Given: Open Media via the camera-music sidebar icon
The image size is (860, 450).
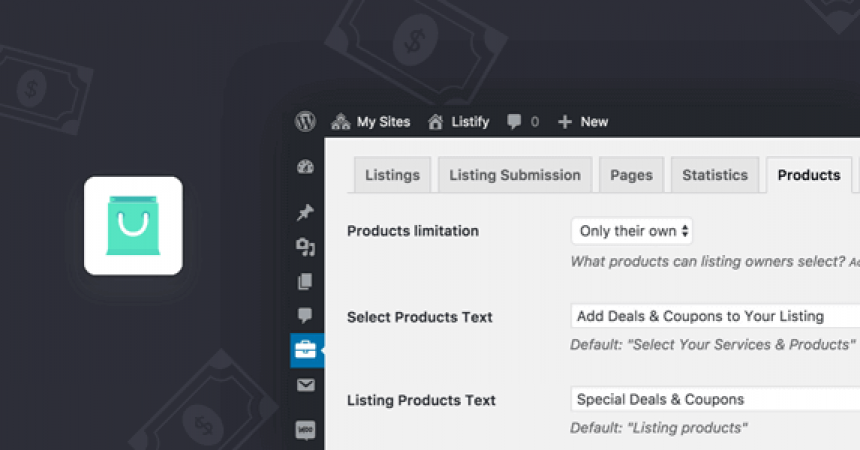Looking at the screenshot, I should point(305,247).
